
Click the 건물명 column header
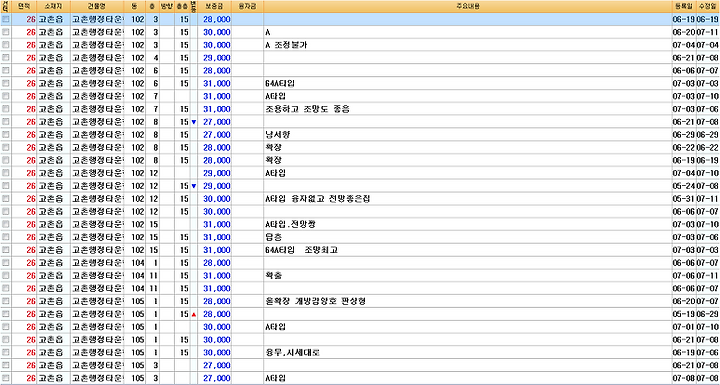[97, 6]
